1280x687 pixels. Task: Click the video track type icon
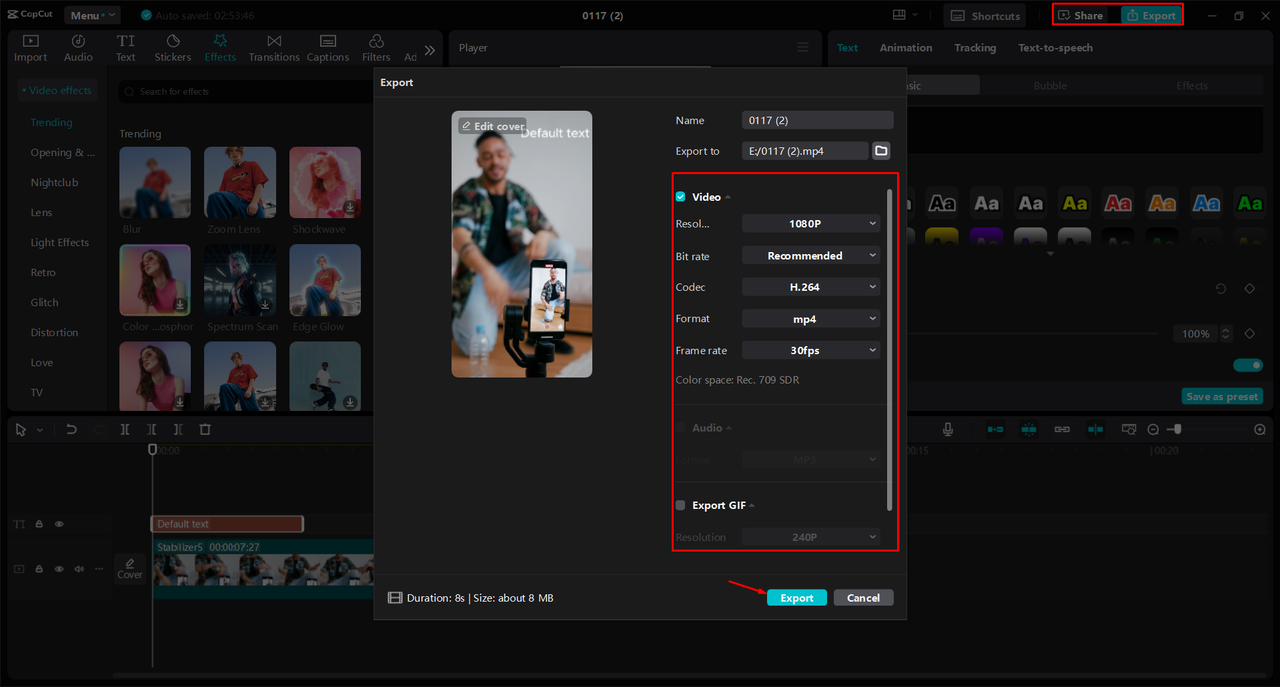19,568
